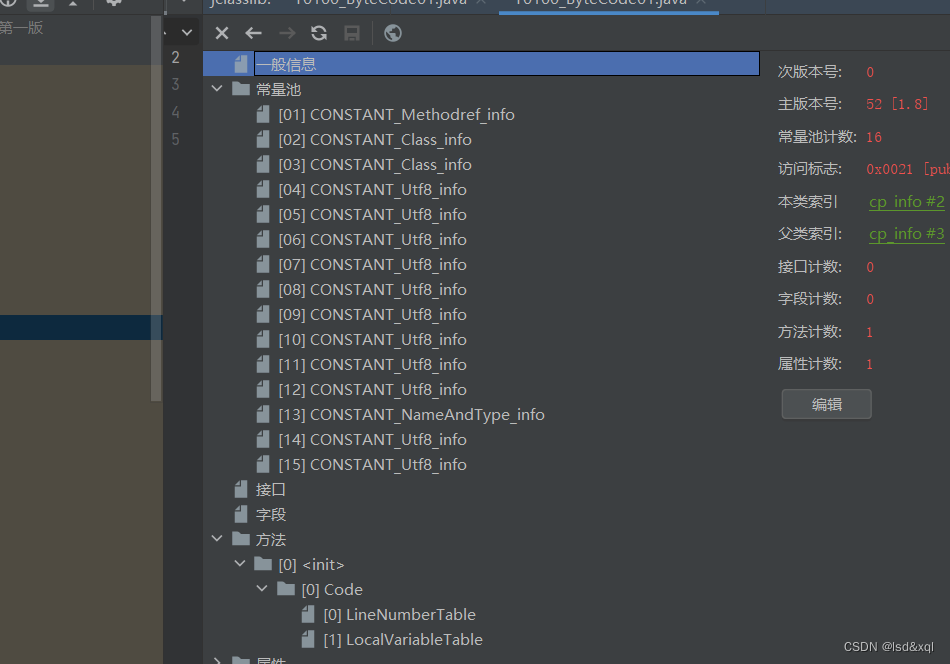Image resolution: width=950 pixels, height=664 pixels.
Task: Click the forward arrow icon in the toolbar
Action: point(287,33)
